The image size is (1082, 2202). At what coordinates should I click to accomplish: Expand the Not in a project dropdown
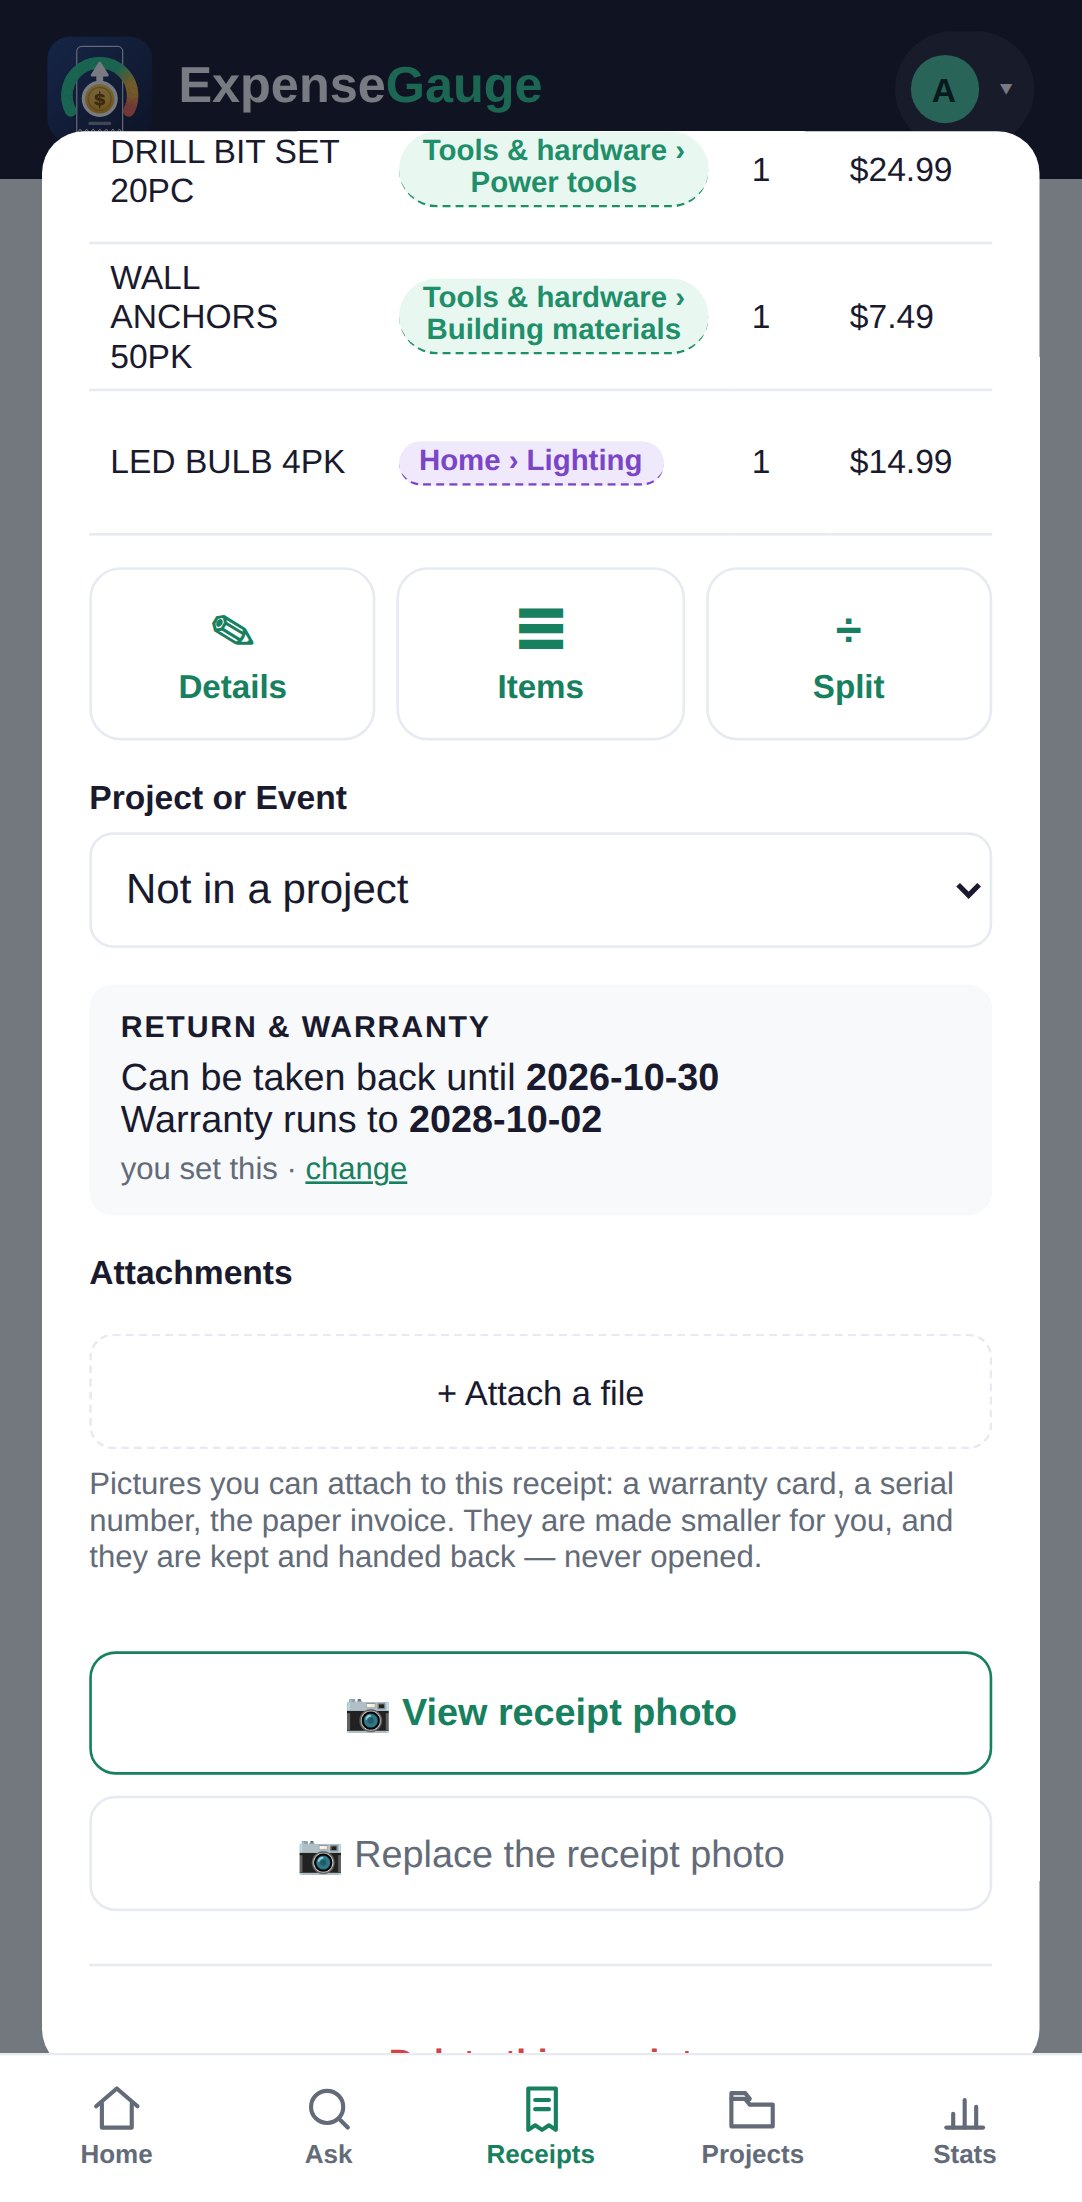coord(540,890)
